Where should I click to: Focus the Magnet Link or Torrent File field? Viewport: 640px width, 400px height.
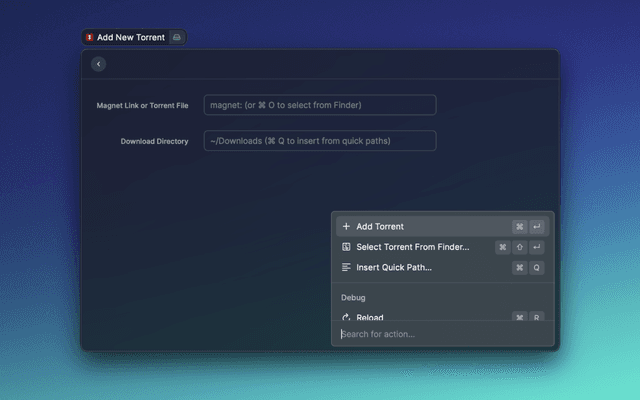[320, 105]
